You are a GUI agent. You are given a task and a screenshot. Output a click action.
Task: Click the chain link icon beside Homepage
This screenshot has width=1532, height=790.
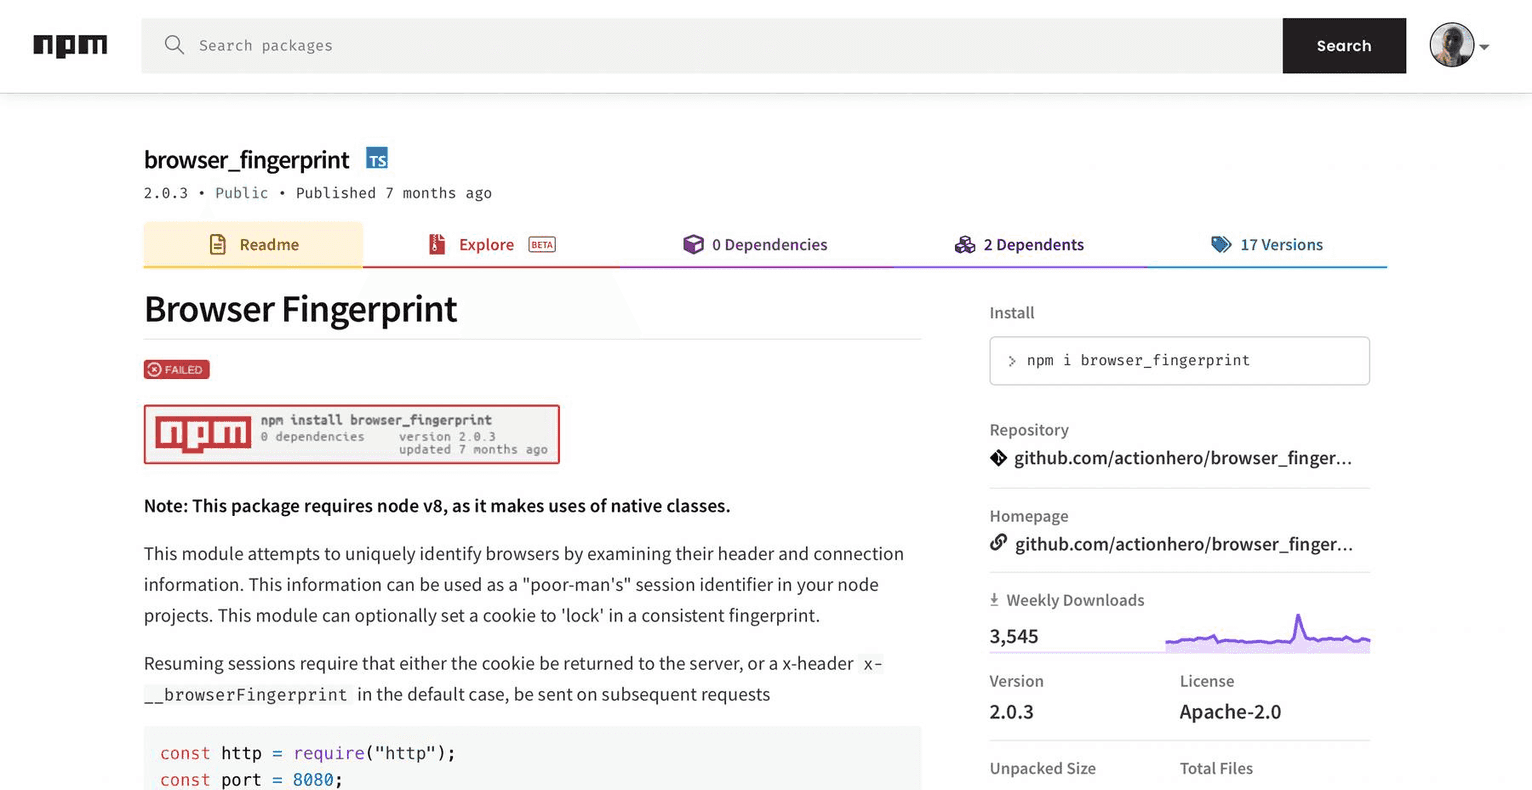pyautogui.click(x=997, y=543)
